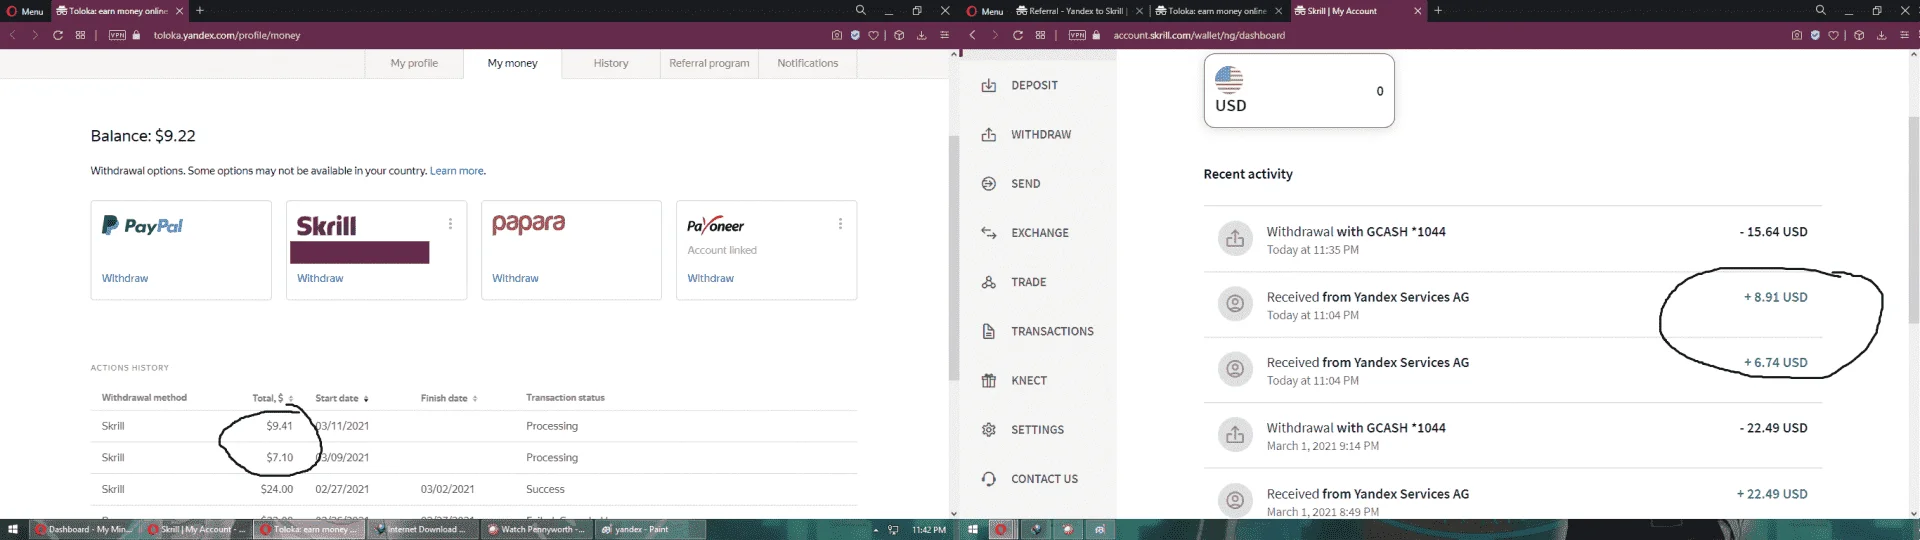
Task: Withdraw via Skrill
Action: click(320, 278)
